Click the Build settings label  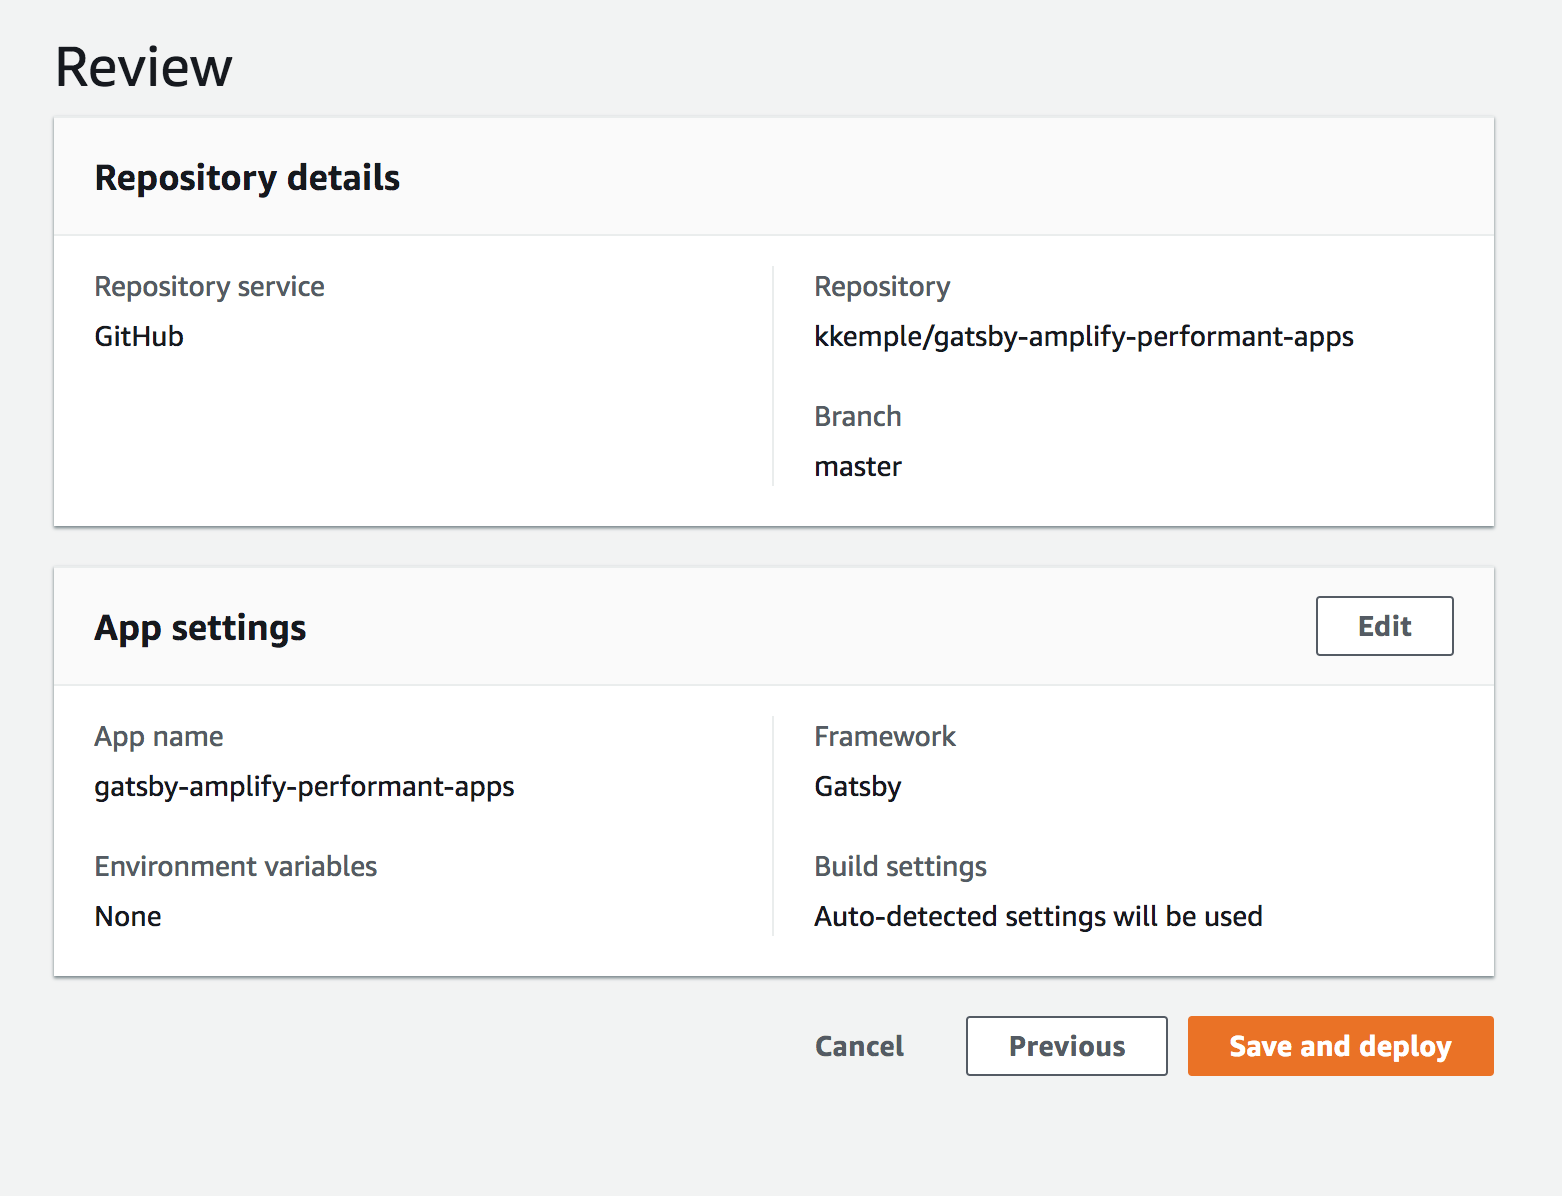click(x=900, y=866)
